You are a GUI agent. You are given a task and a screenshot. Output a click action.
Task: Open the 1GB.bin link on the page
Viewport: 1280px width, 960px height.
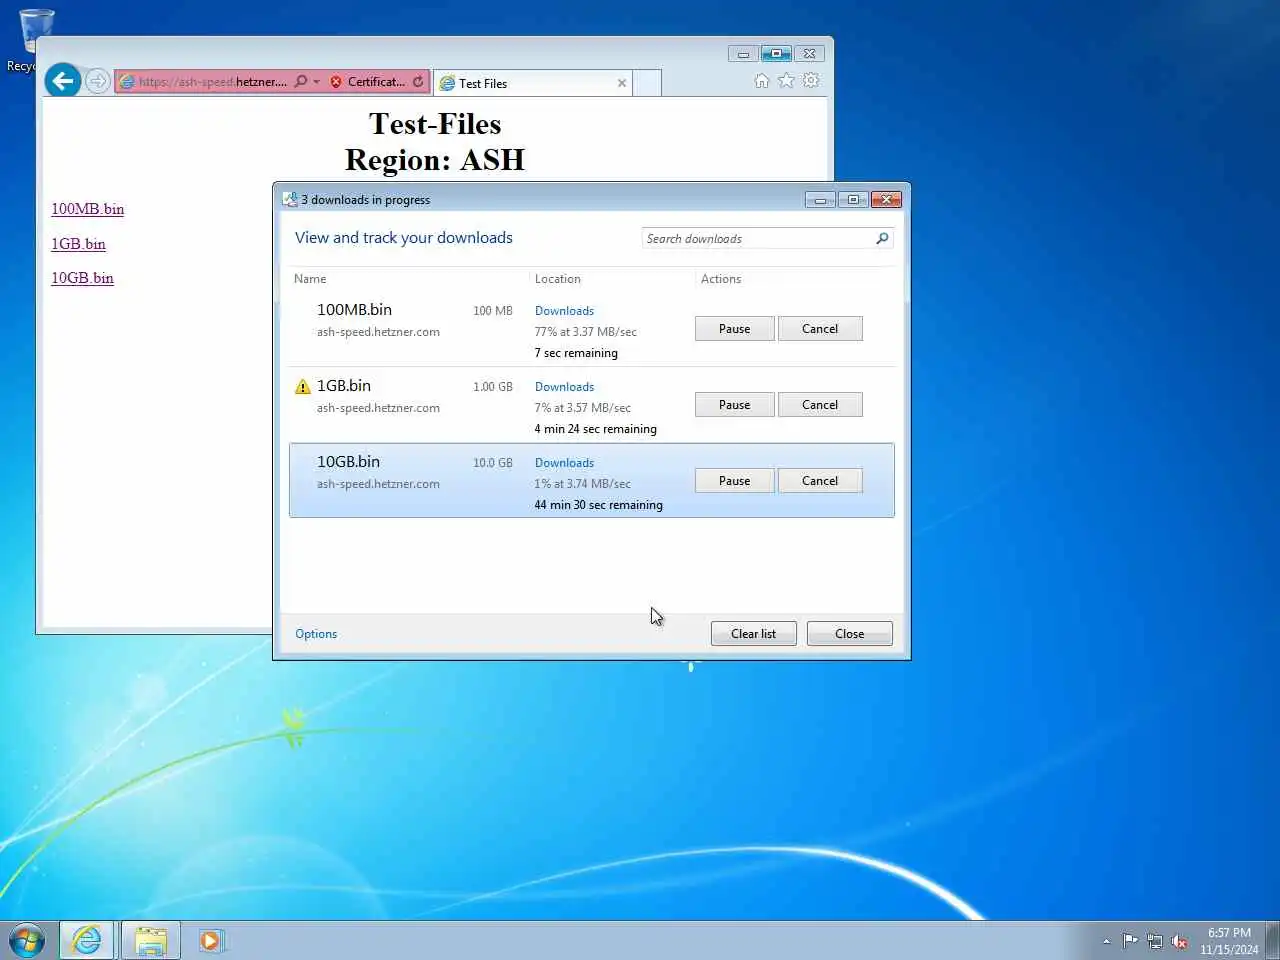tap(78, 244)
